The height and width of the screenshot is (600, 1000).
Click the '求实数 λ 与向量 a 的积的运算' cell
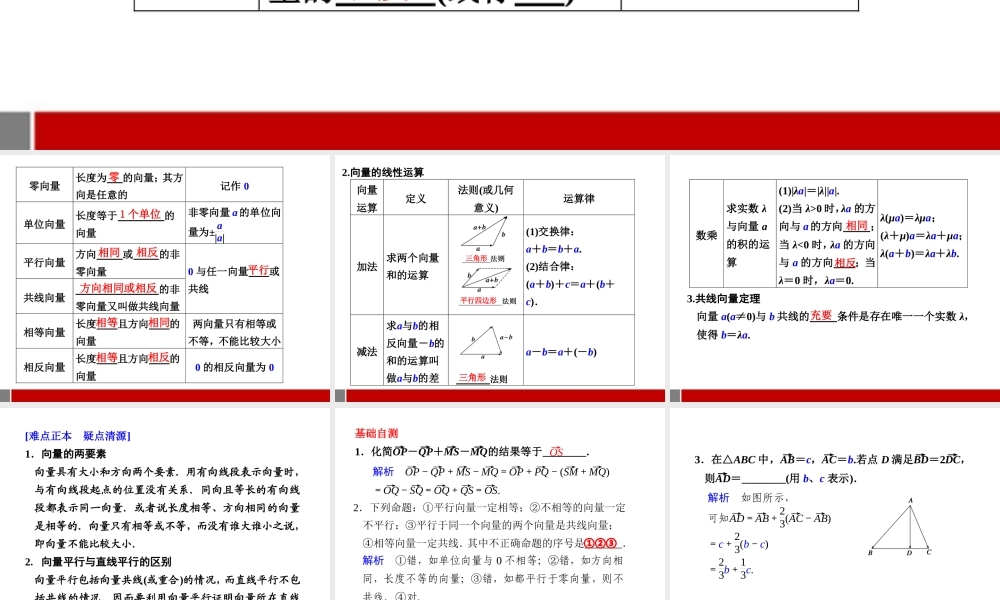tap(749, 235)
